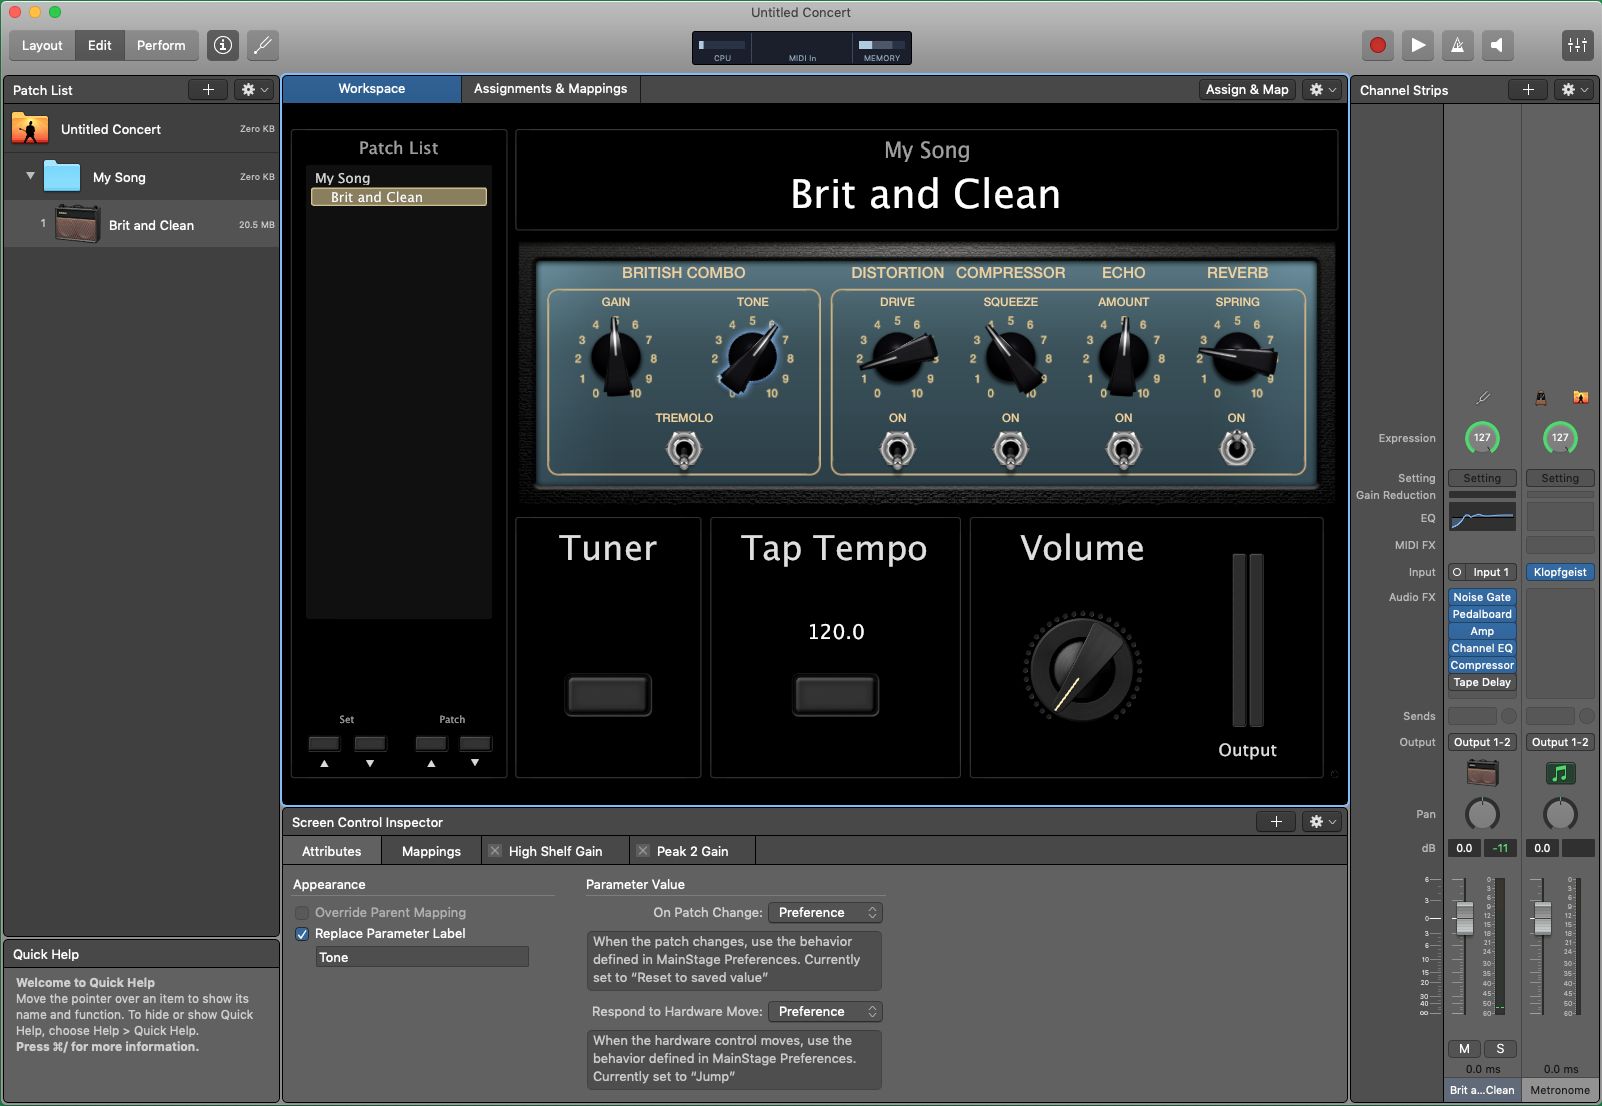Add a new patch with plus button
Image resolution: width=1602 pixels, height=1106 pixels.
[x=208, y=90]
